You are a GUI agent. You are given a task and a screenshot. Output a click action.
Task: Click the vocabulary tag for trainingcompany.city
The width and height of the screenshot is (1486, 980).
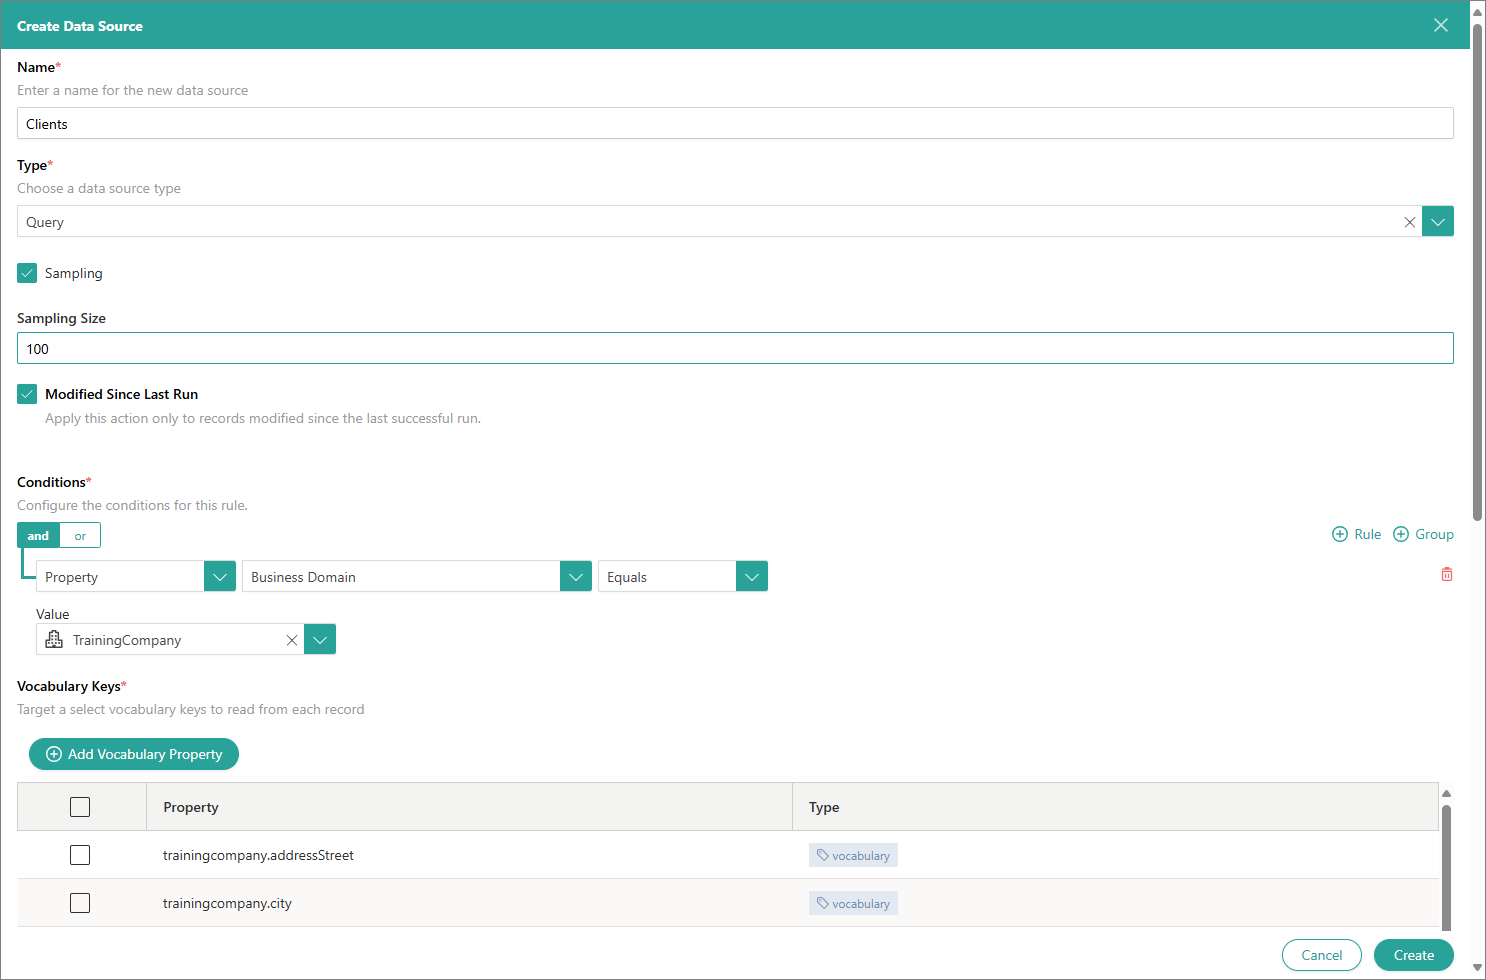853,904
